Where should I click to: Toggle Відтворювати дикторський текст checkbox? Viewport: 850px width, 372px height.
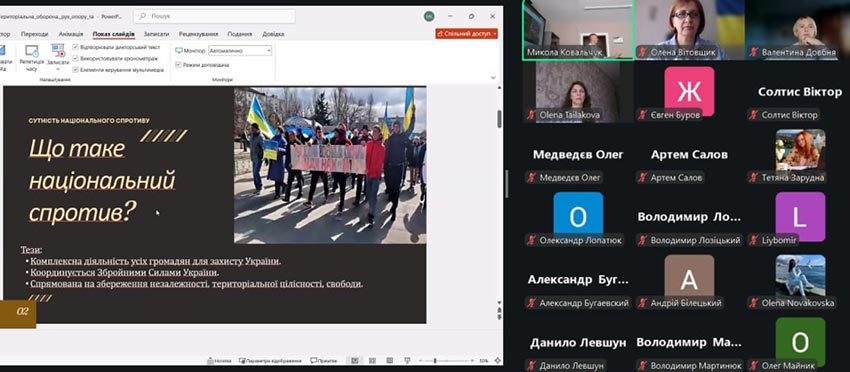[x=75, y=47]
